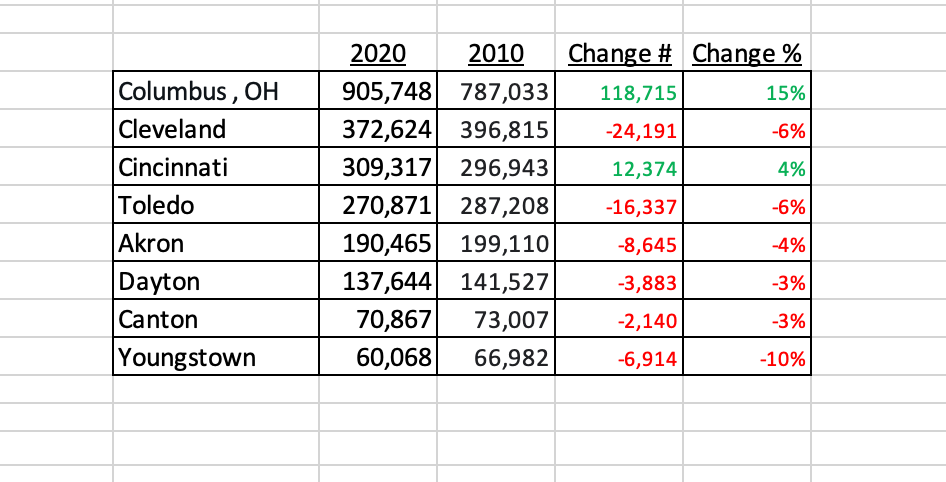
Task: Click Cincinnati 2020 value 309,317
Action: (x=378, y=166)
